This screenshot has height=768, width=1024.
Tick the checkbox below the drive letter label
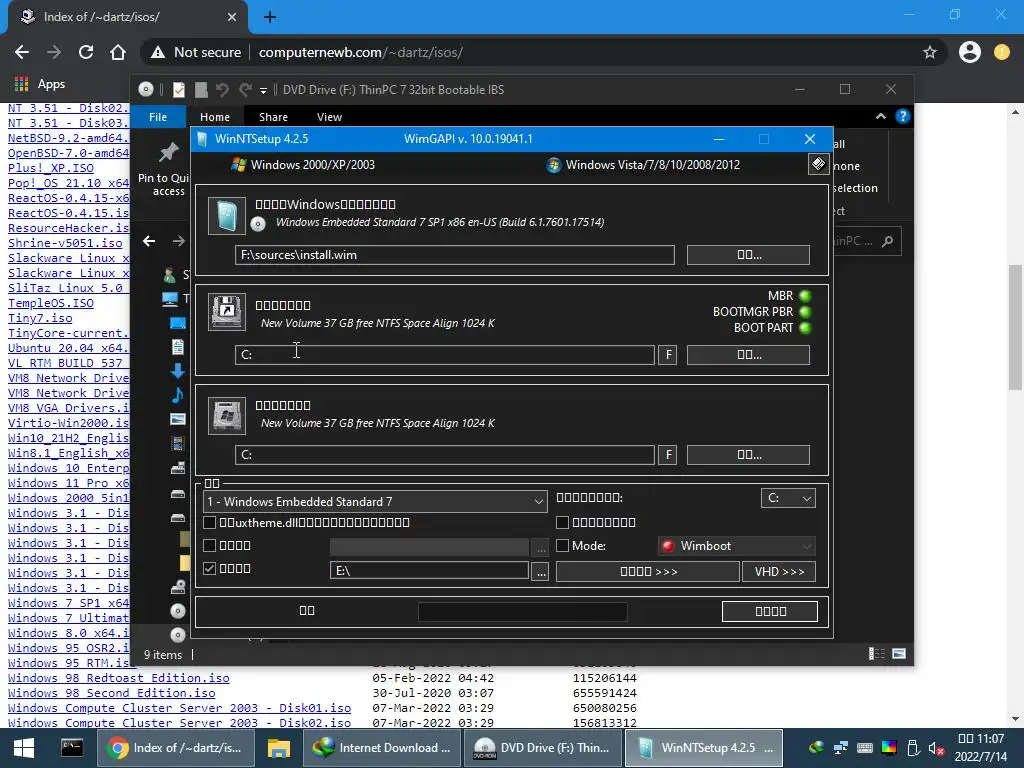click(x=562, y=522)
